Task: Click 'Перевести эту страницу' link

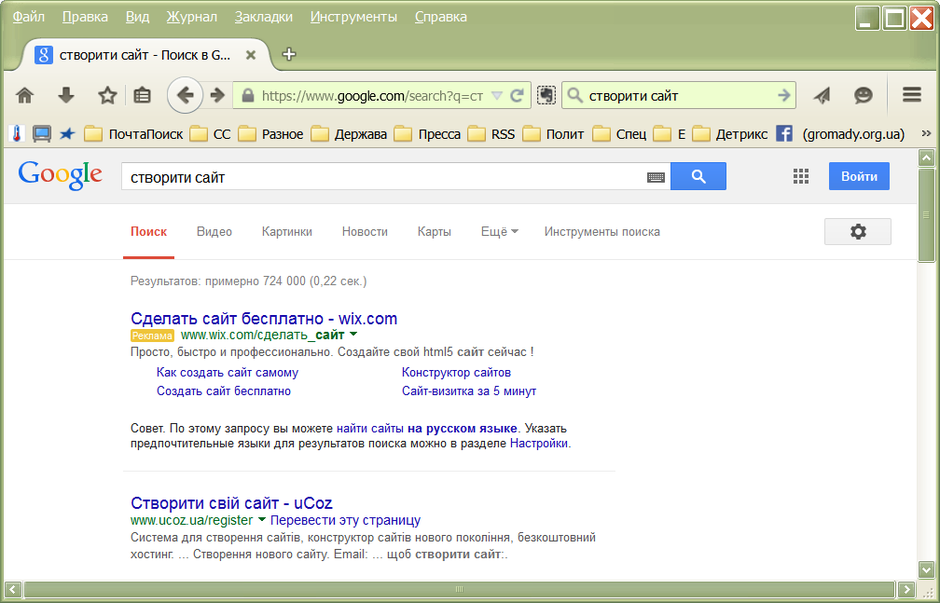Action: coord(345,520)
